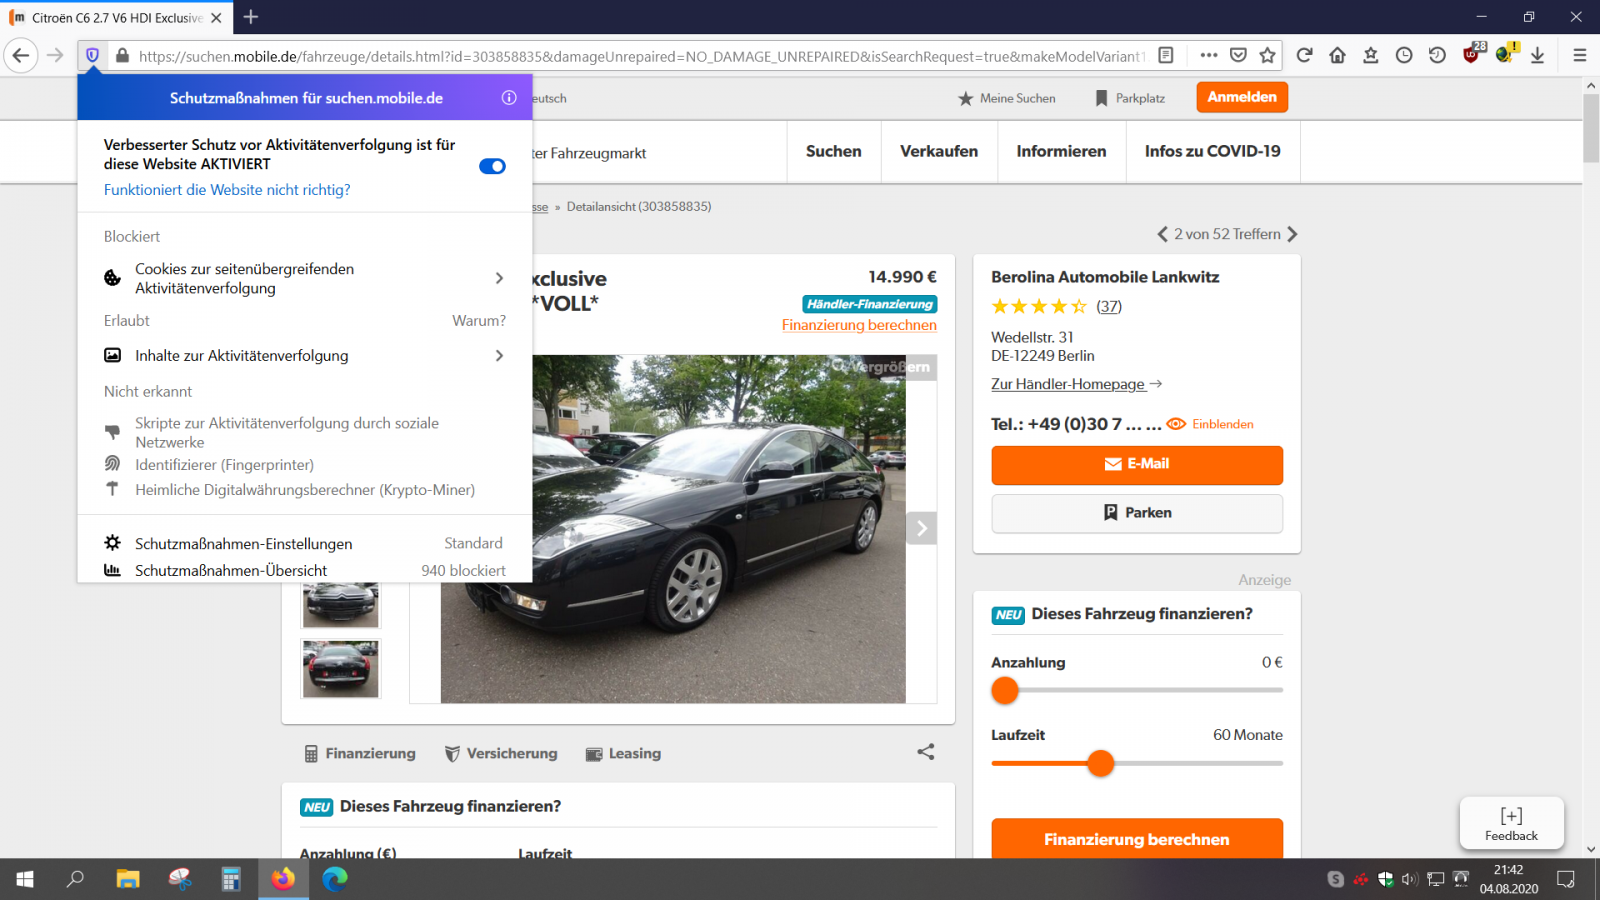Click the Parken button
This screenshot has width=1600, height=900.
tap(1137, 513)
